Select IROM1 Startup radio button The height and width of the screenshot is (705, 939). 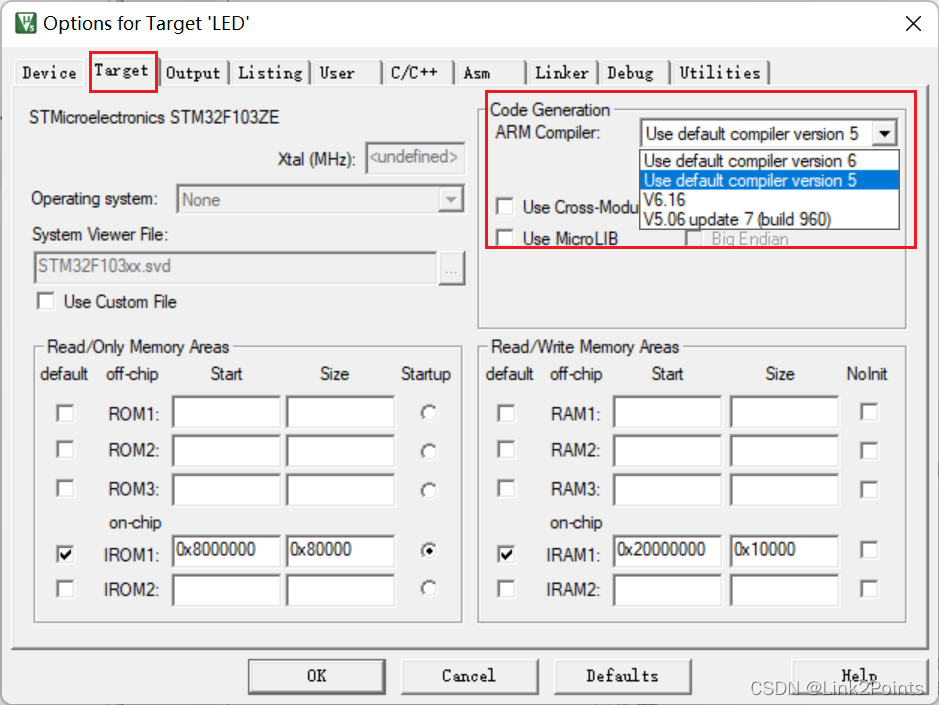tap(428, 550)
